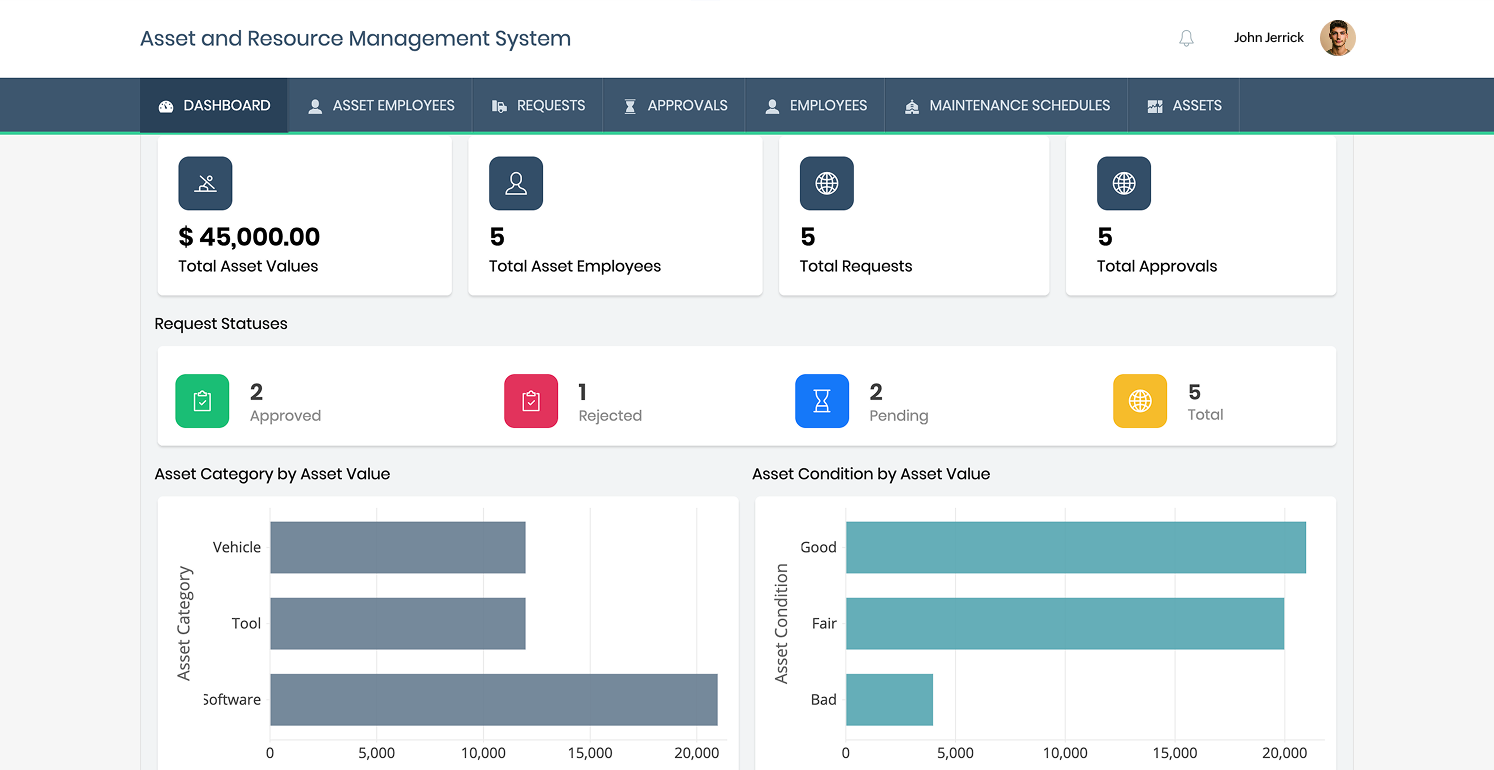Click the hourglass icon on Approvals tab
Viewport: 1494px width, 770px height.
[631, 104]
